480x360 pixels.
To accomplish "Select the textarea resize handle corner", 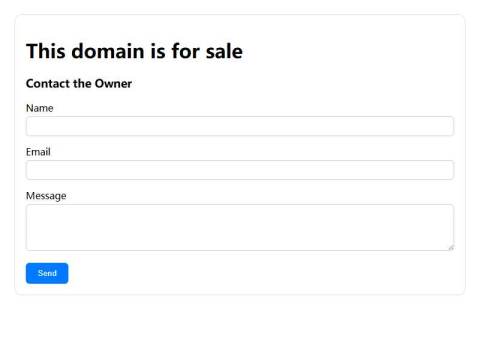I will [451, 247].
